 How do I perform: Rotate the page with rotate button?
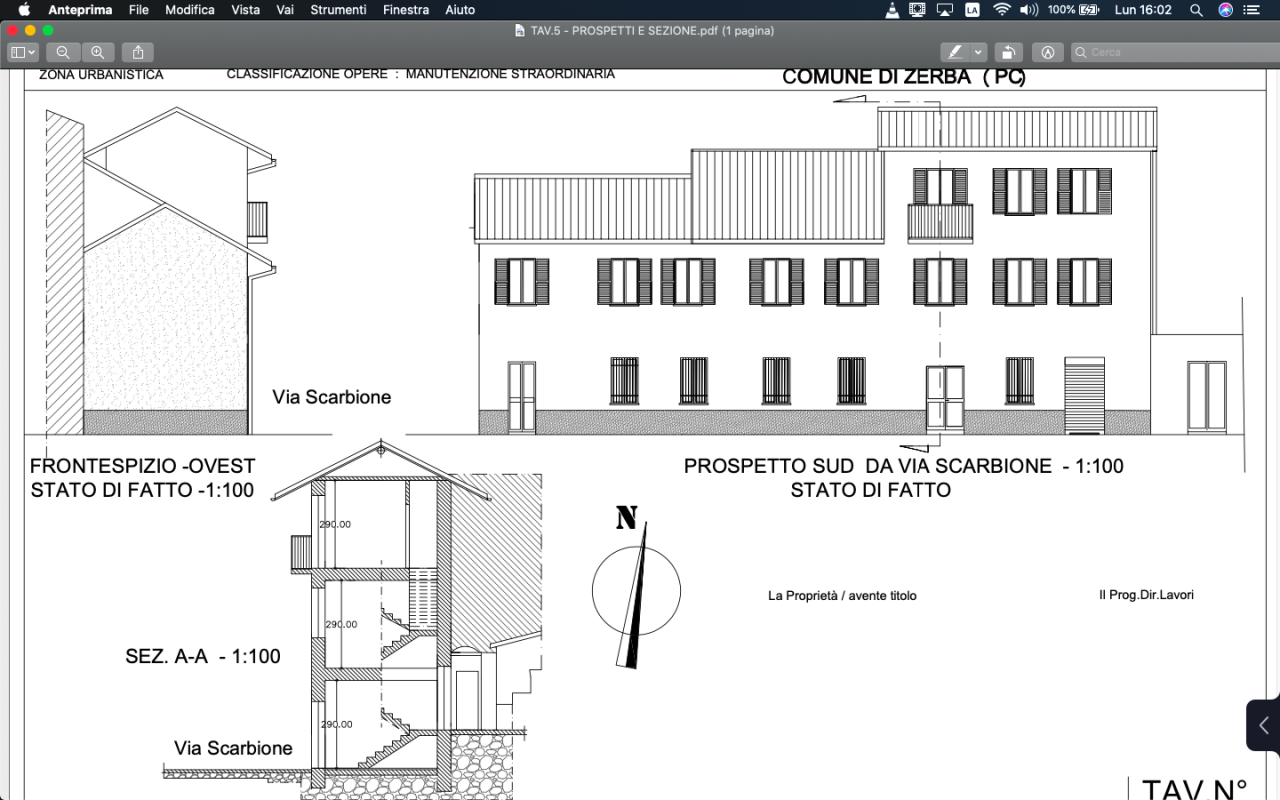pyautogui.click(x=1010, y=52)
